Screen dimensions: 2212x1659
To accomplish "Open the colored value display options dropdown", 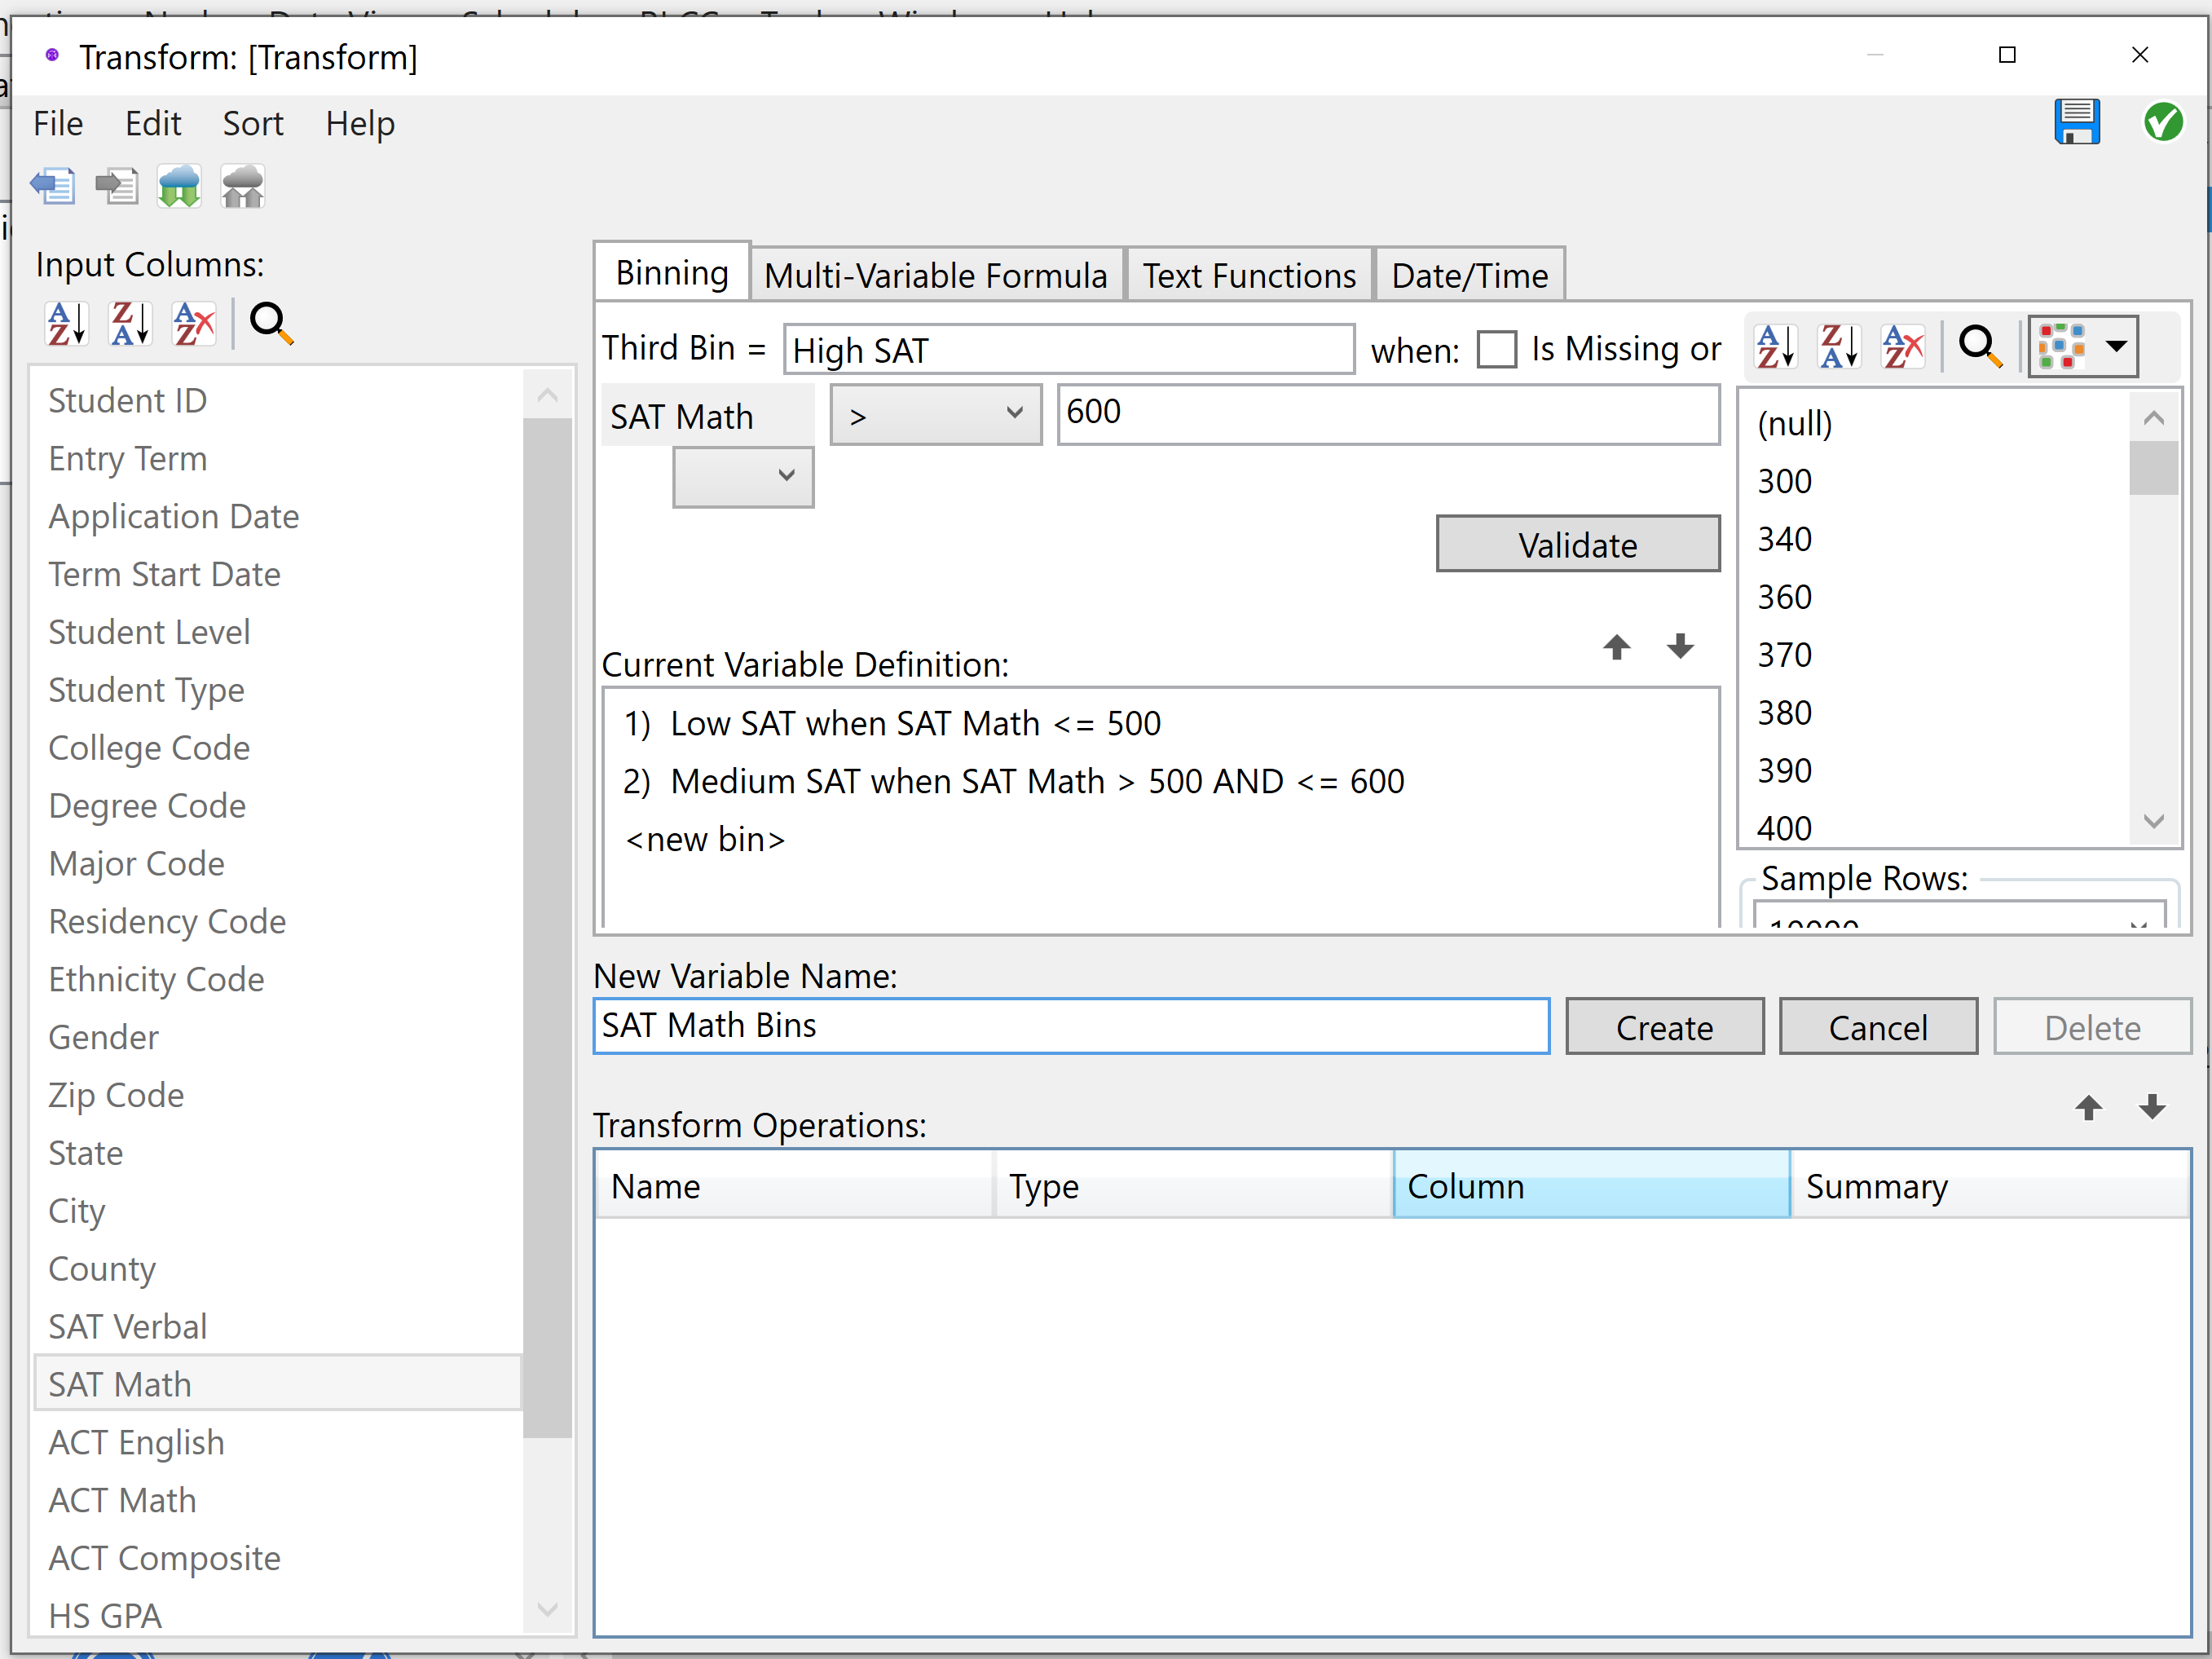I will click(x=2083, y=347).
